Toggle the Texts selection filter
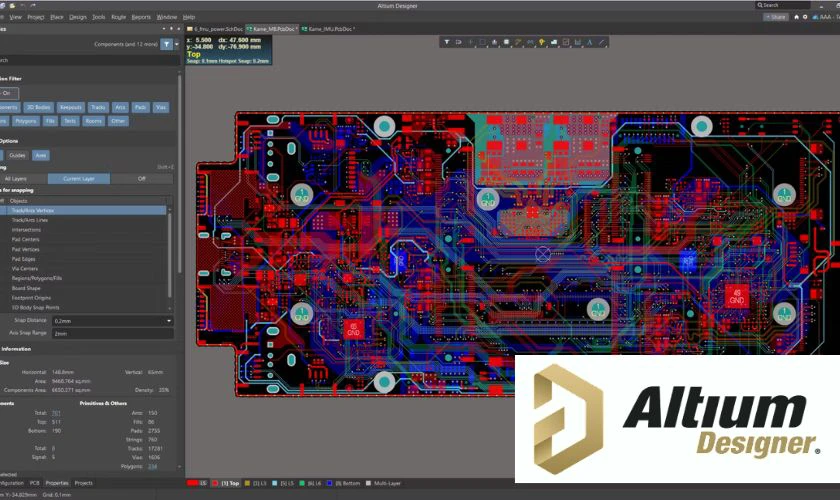 (x=70, y=121)
